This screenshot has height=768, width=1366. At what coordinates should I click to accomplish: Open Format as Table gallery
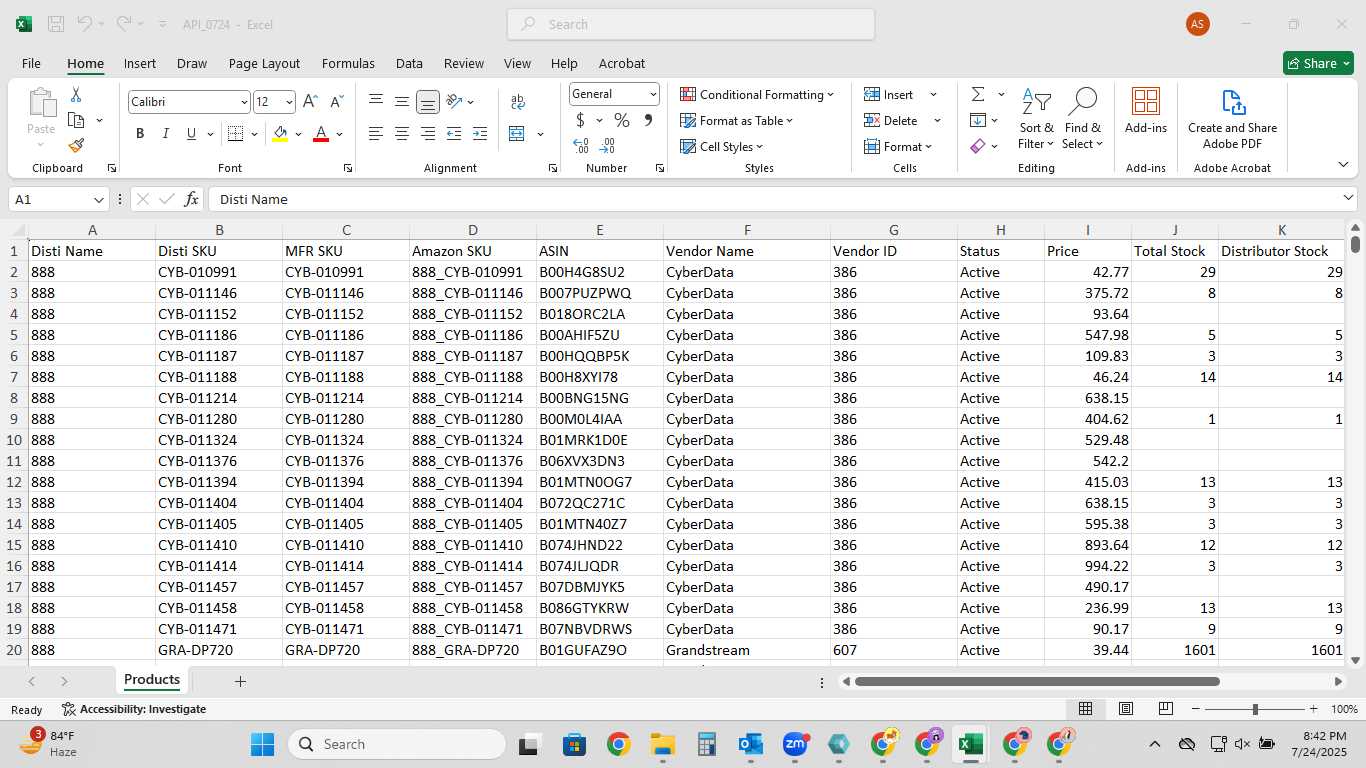[737, 120]
